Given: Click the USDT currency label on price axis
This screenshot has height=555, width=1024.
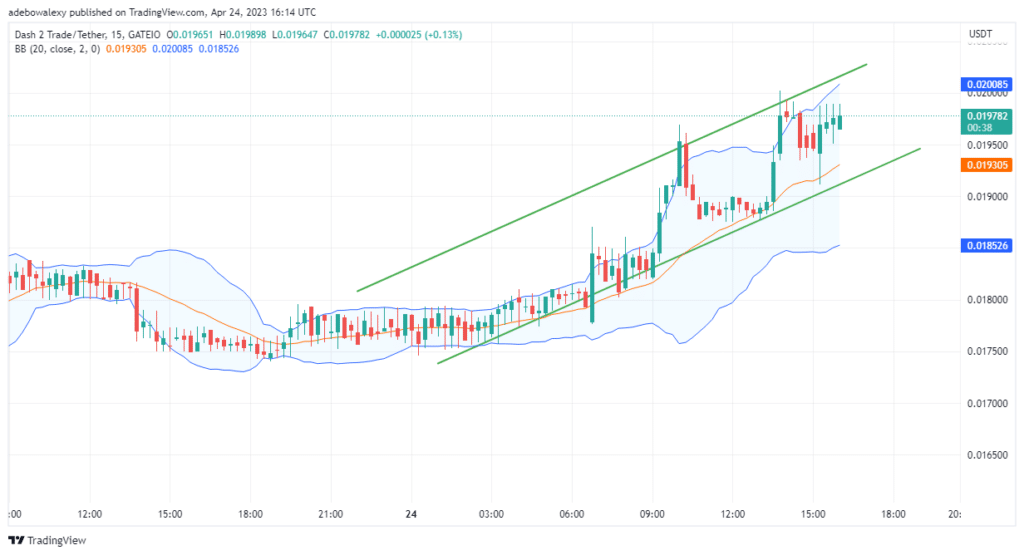Looking at the screenshot, I should click(x=980, y=34).
